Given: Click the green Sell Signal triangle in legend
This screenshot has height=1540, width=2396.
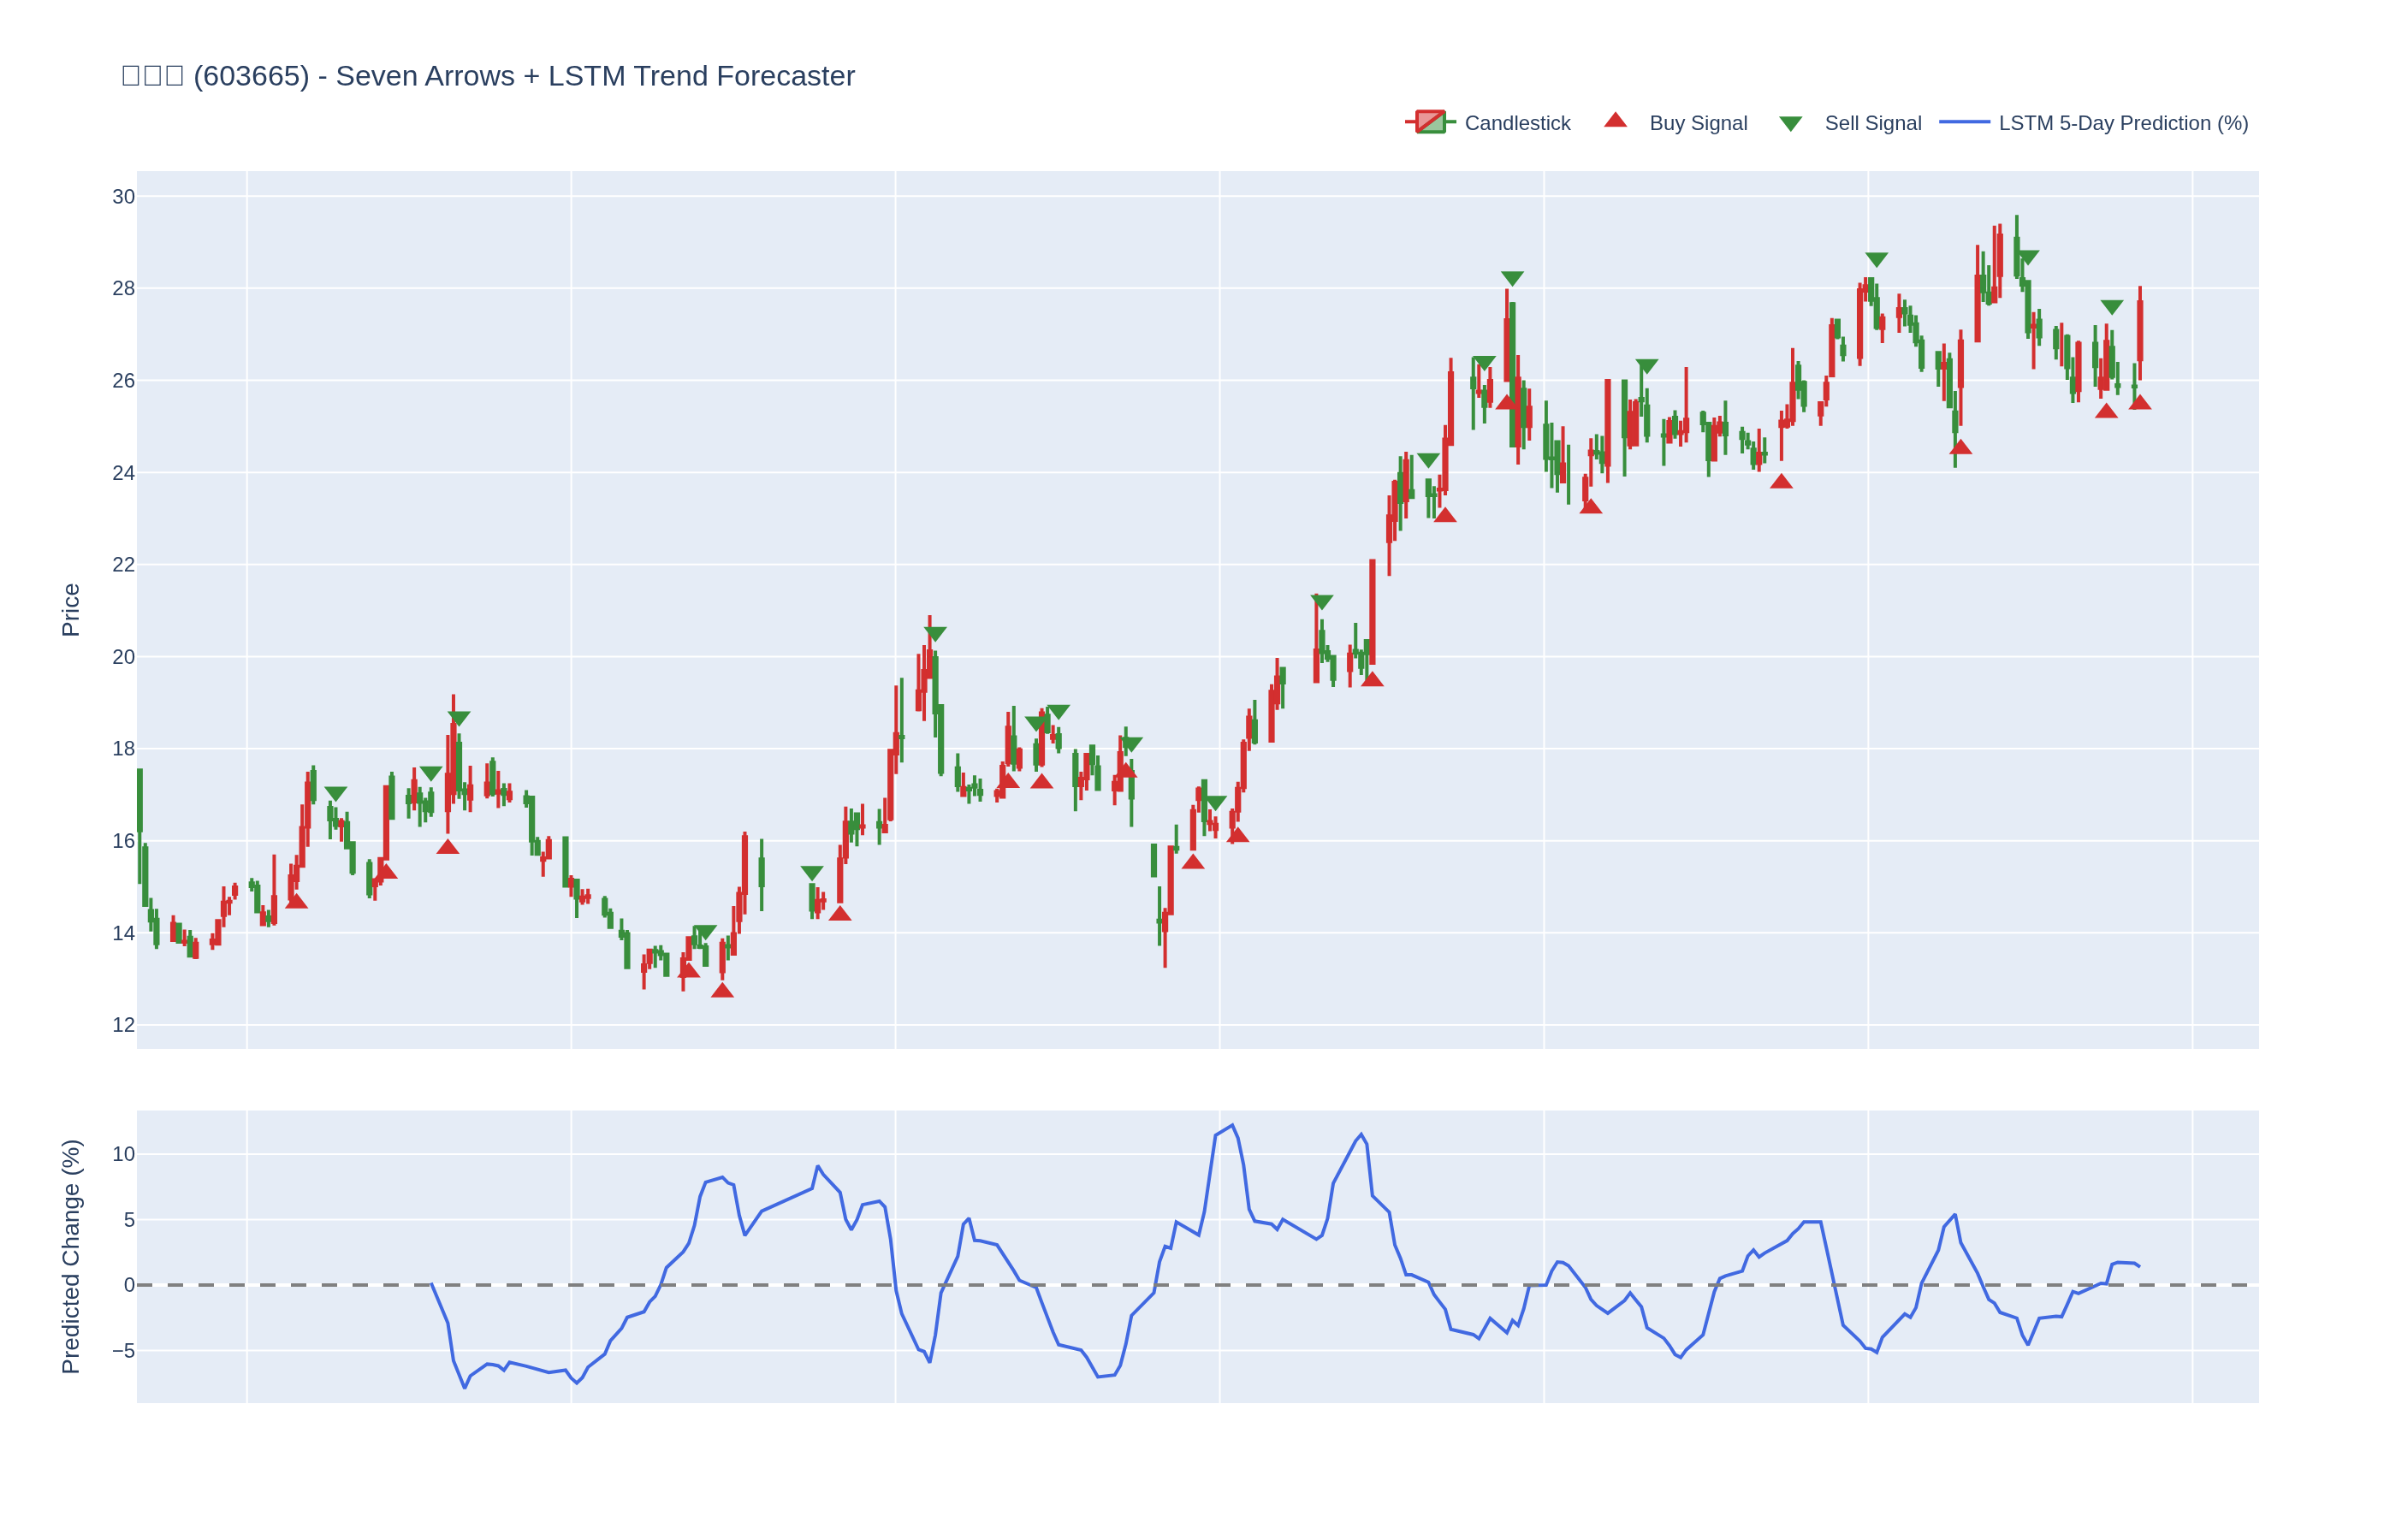Looking at the screenshot, I should click(1790, 124).
